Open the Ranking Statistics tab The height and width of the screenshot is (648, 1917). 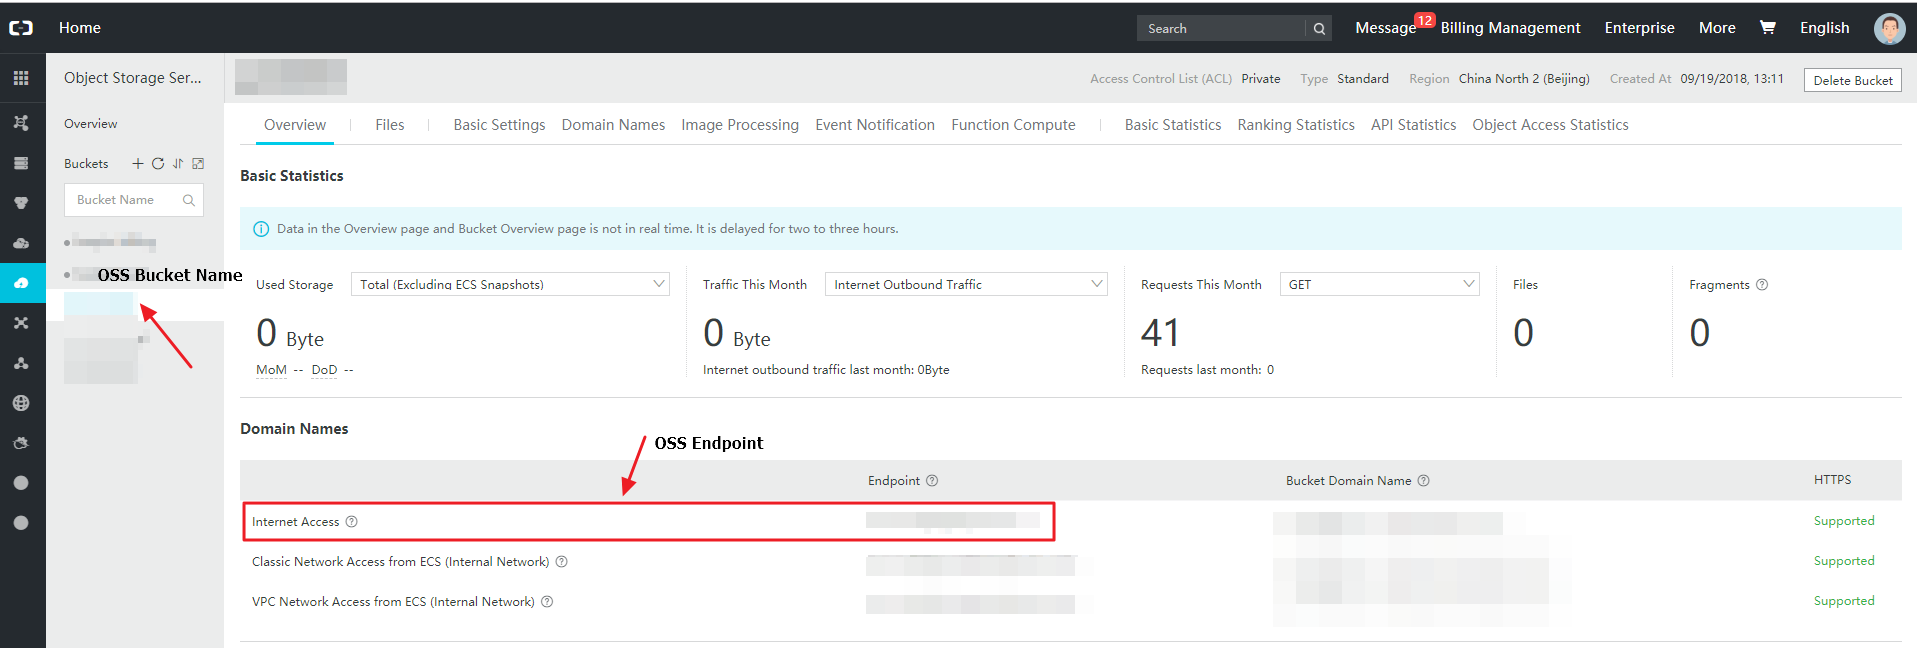tap(1295, 125)
